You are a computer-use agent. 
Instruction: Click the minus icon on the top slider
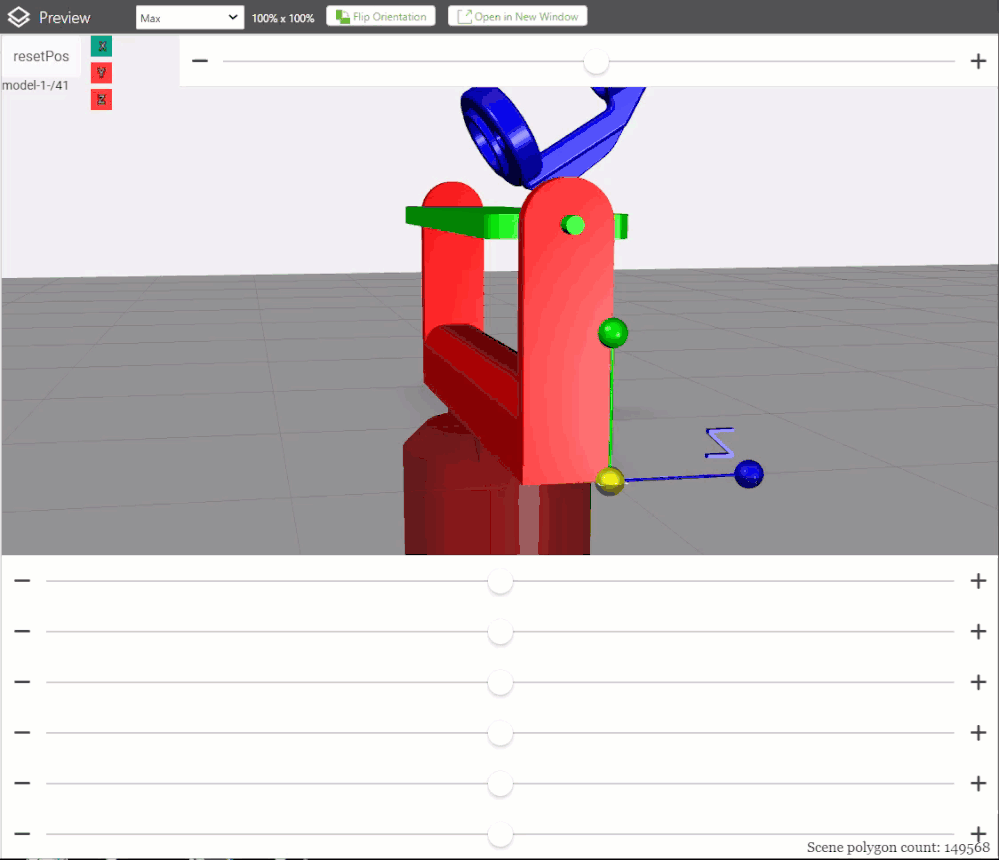pos(199,61)
